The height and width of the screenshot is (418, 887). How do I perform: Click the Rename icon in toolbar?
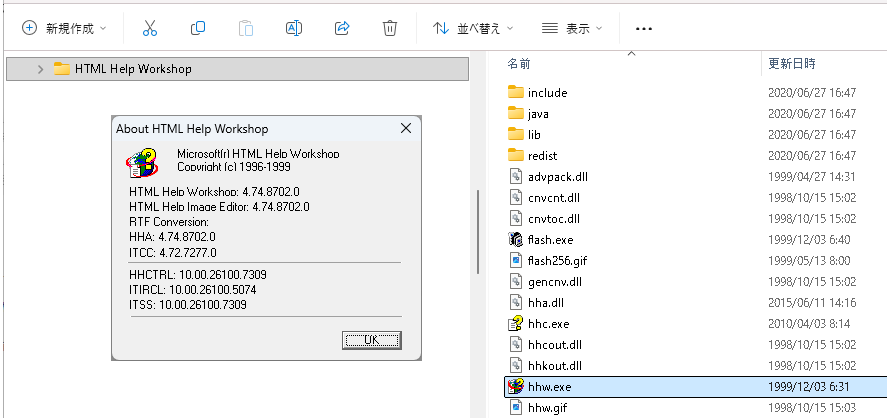[x=294, y=29]
